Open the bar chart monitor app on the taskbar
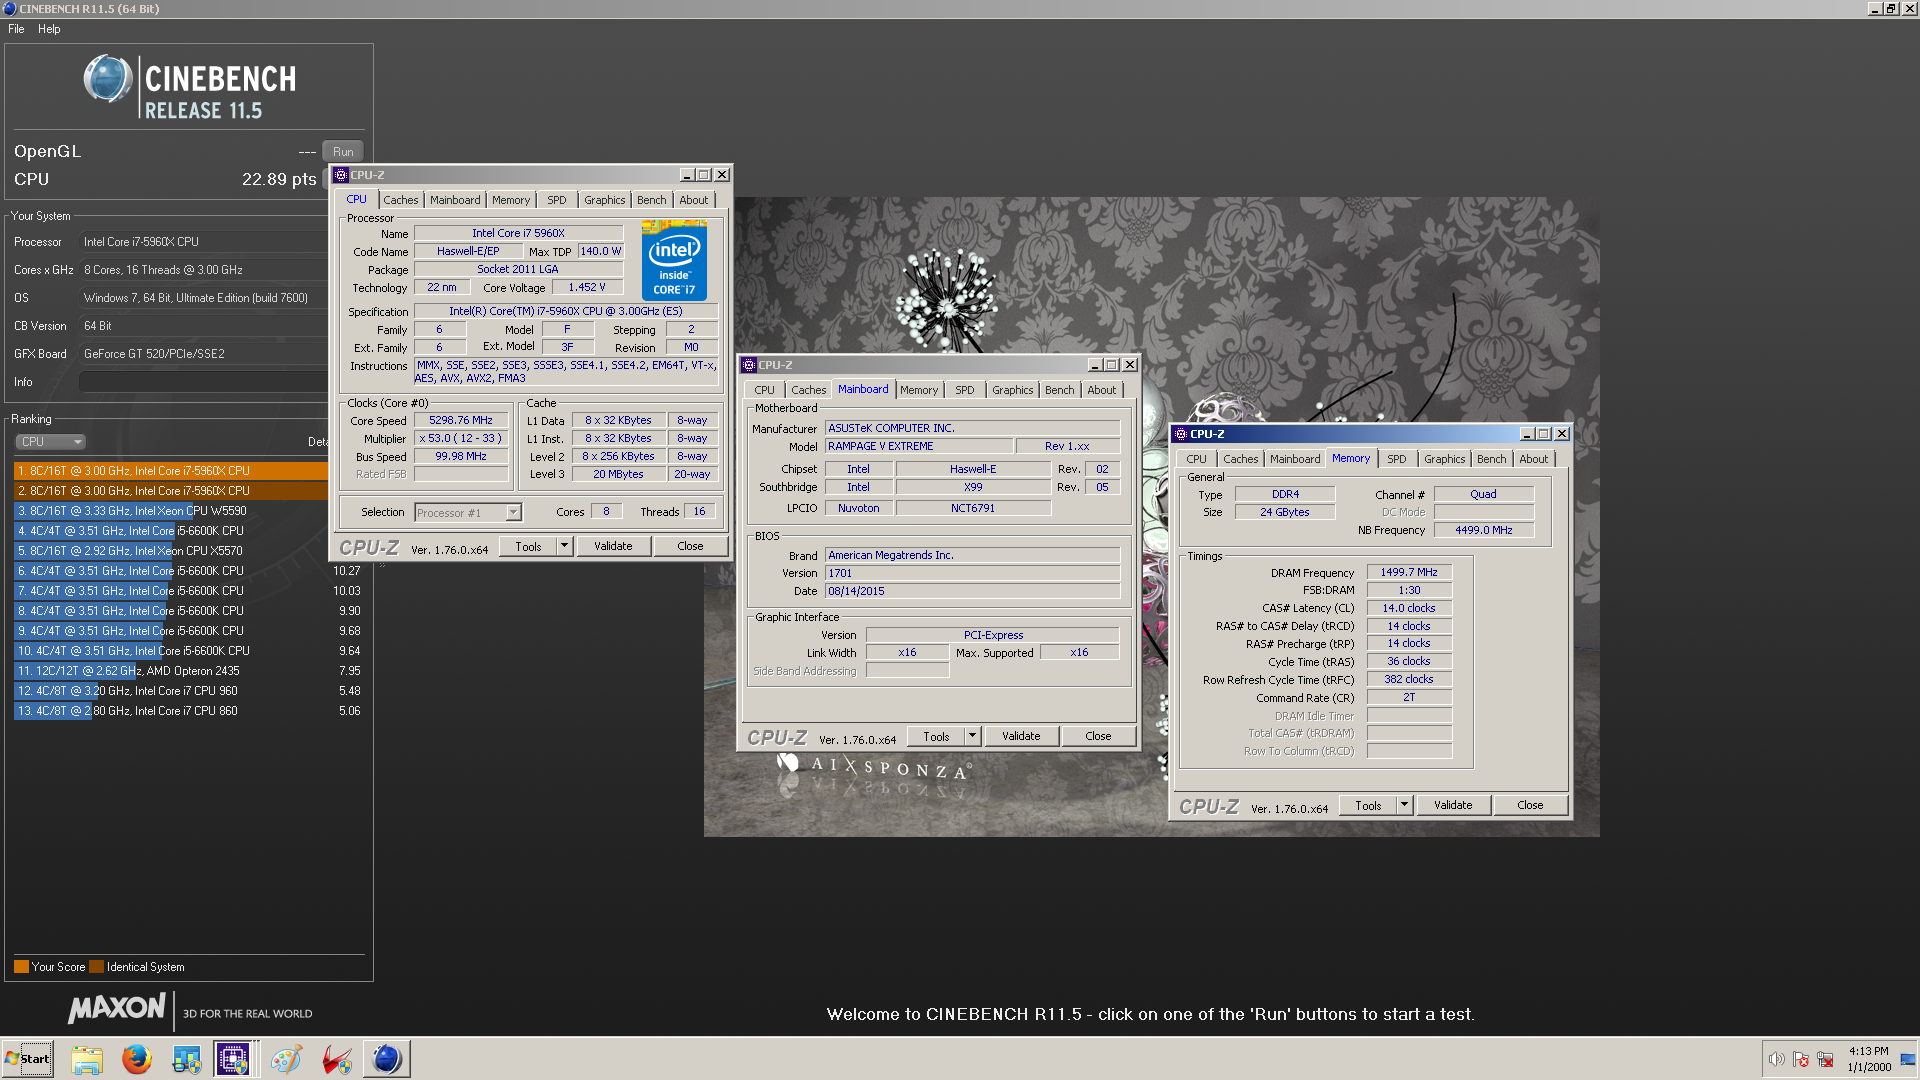Screen dimensions: 1920x1080 click(187, 1059)
